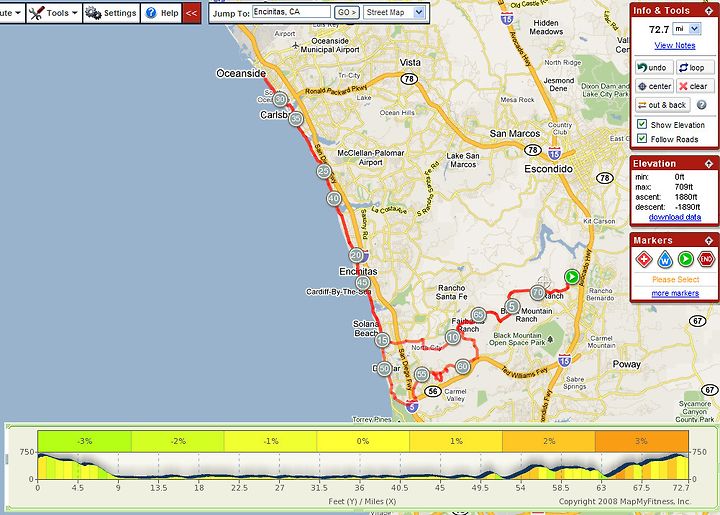Click the Jump To location field
Viewport: 720px width, 515px height.
pyautogui.click(x=291, y=12)
